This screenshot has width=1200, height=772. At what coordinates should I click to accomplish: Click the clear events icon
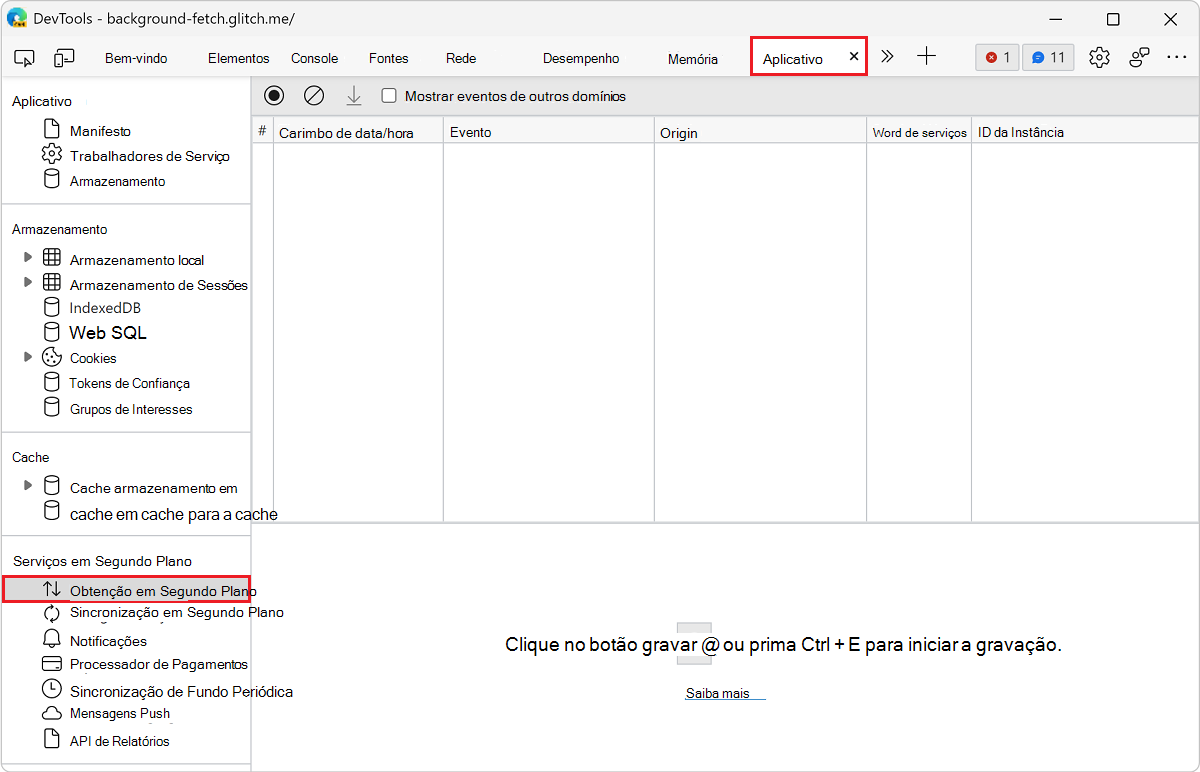[314, 96]
